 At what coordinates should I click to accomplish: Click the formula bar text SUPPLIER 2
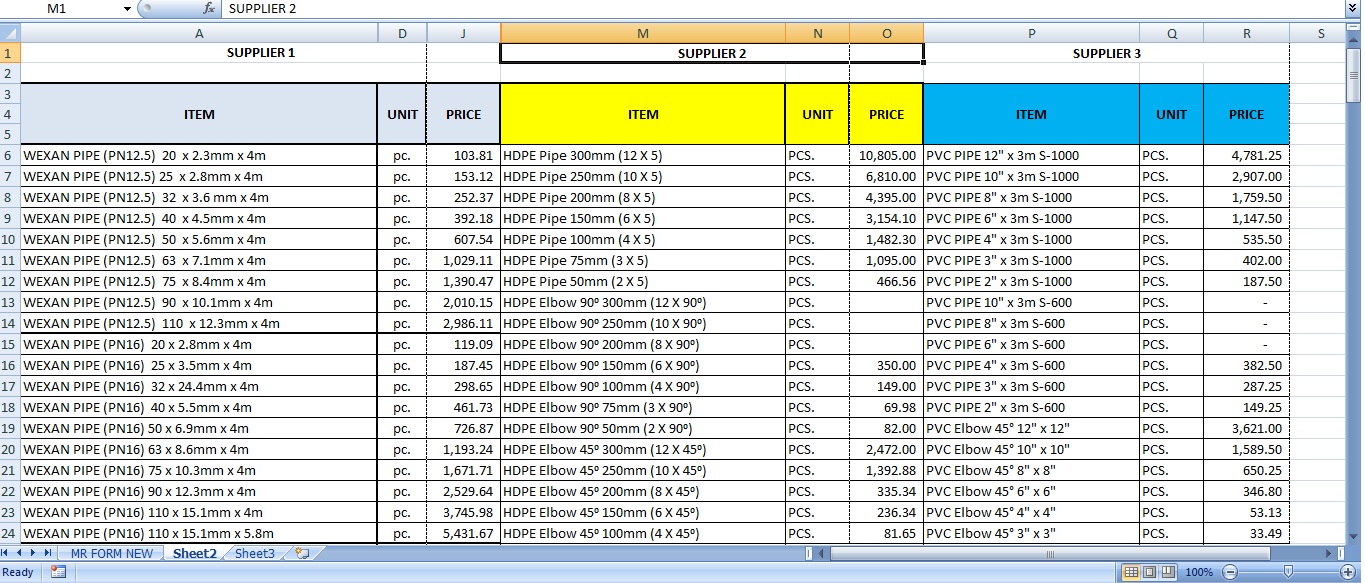click(262, 8)
